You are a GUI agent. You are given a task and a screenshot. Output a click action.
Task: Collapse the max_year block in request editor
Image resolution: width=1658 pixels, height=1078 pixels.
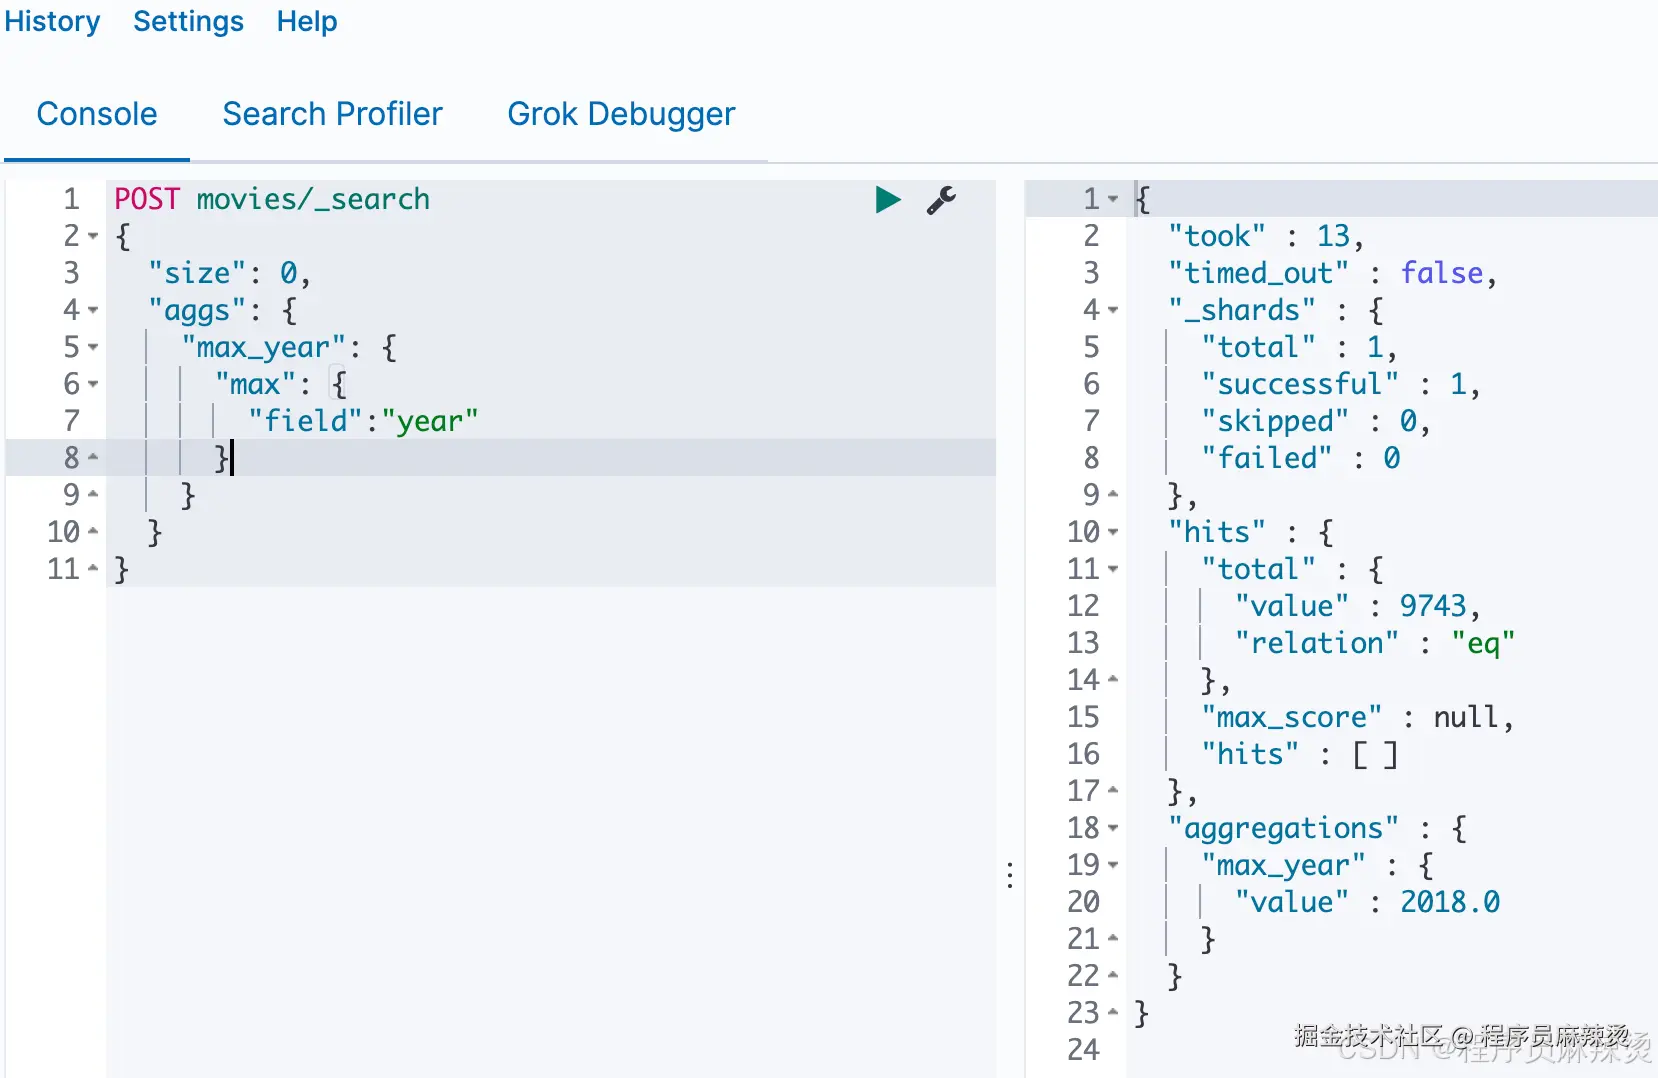coord(93,348)
